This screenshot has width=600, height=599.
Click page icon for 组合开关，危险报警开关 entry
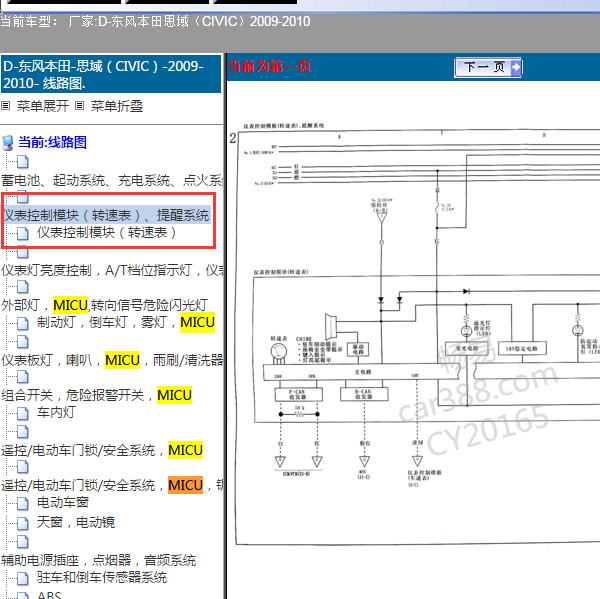click(x=23, y=377)
